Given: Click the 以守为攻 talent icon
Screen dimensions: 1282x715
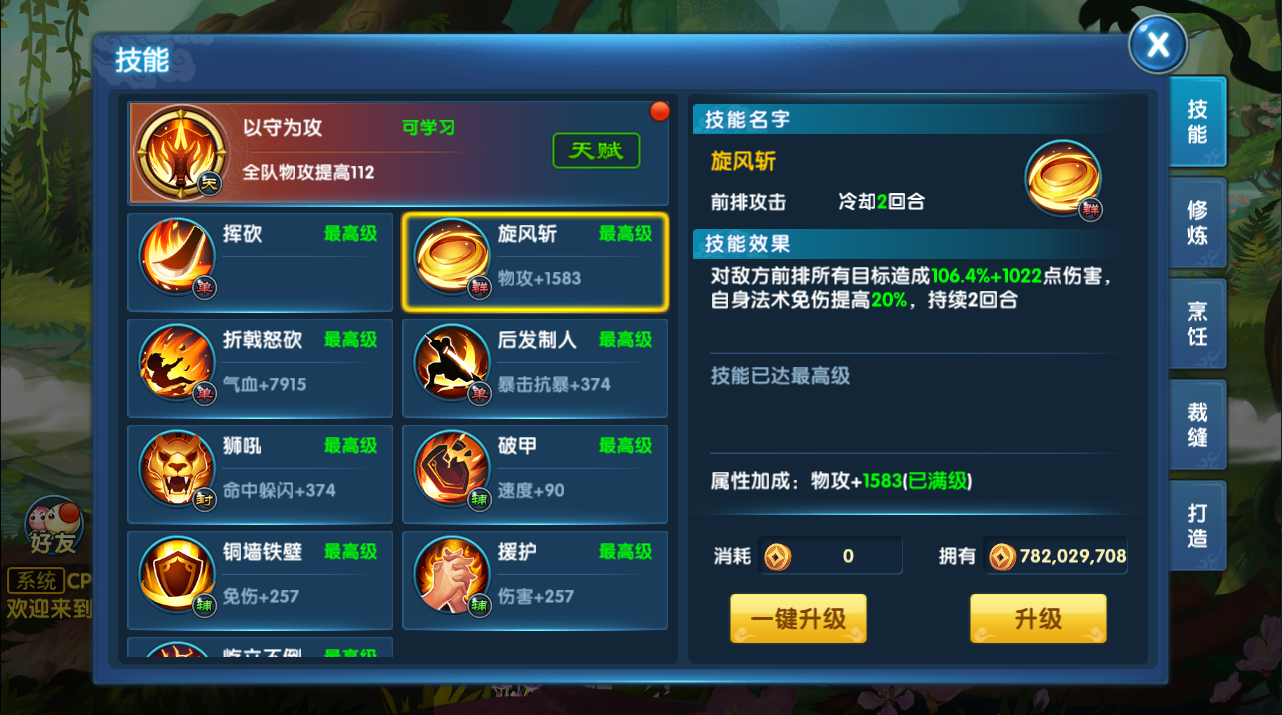Looking at the screenshot, I should point(180,152).
